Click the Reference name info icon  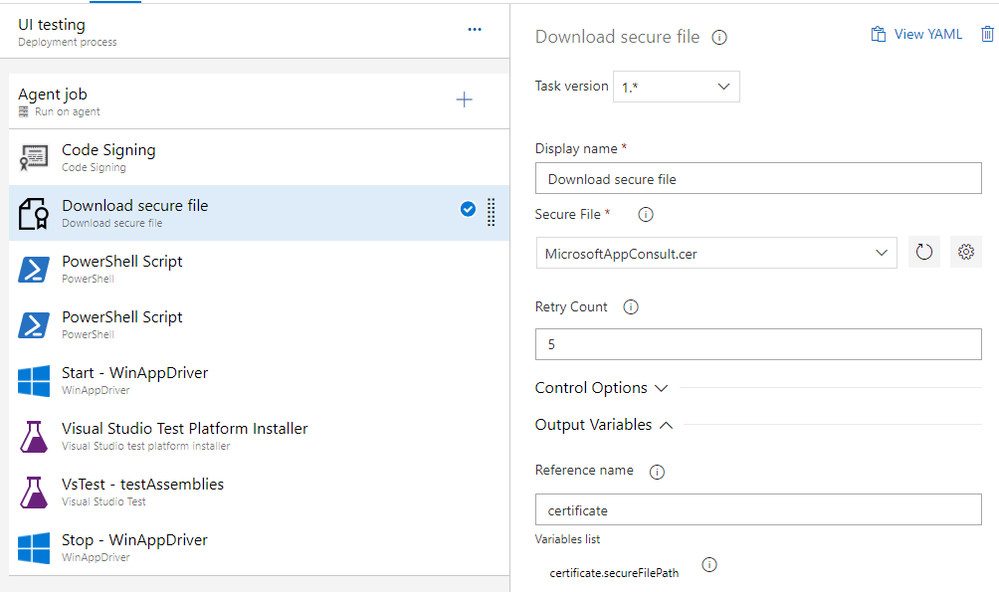[x=657, y=471]
